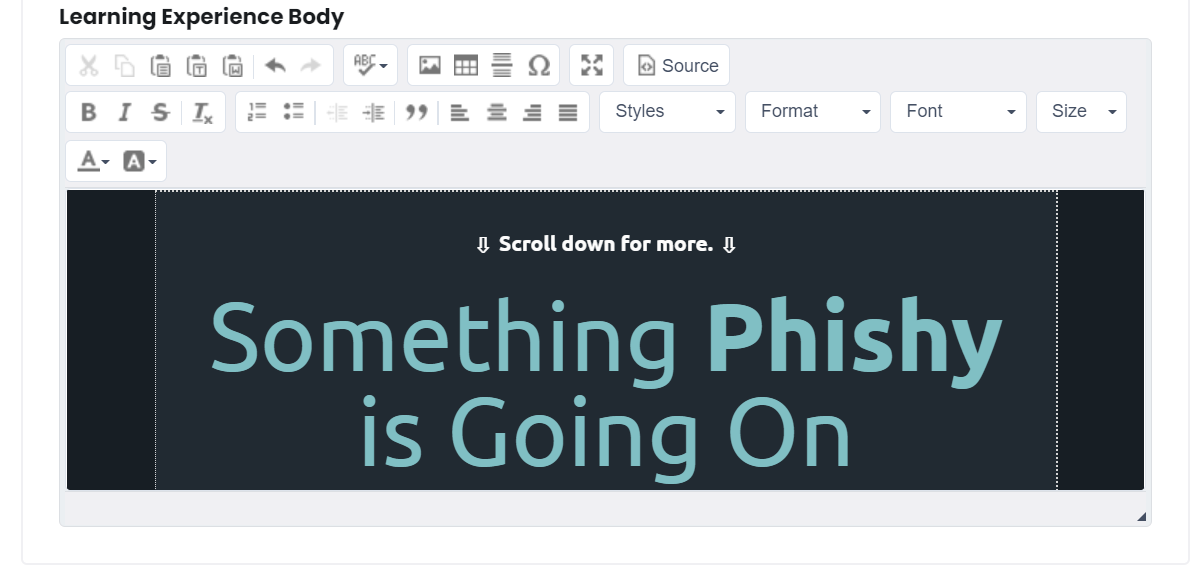Open the background color picker
The width and height of the screenshot is (1201, 582).
[139, 161]
